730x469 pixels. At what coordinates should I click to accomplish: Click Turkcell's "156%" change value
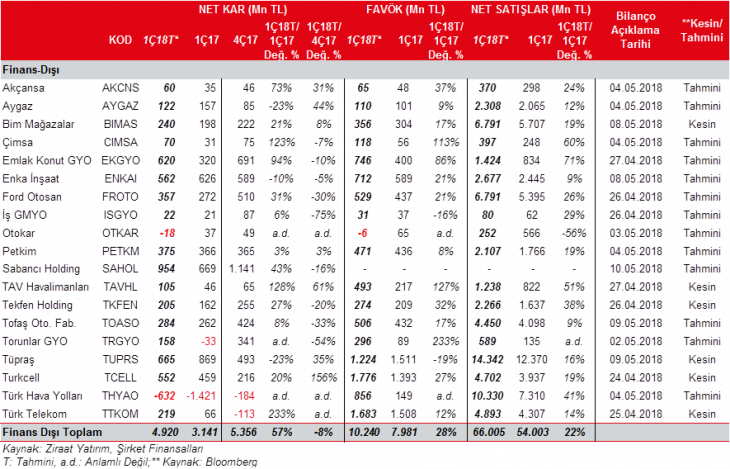(323, 378)
